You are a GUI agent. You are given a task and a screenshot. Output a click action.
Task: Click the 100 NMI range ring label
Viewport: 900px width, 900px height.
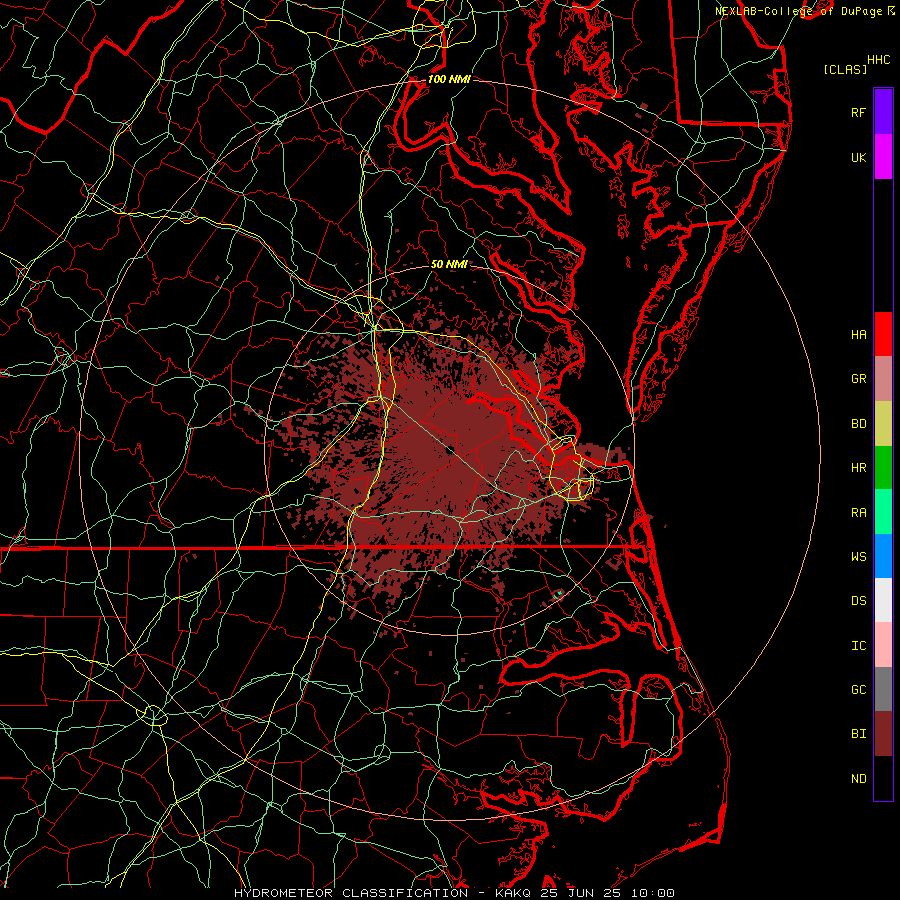[449, 79]
